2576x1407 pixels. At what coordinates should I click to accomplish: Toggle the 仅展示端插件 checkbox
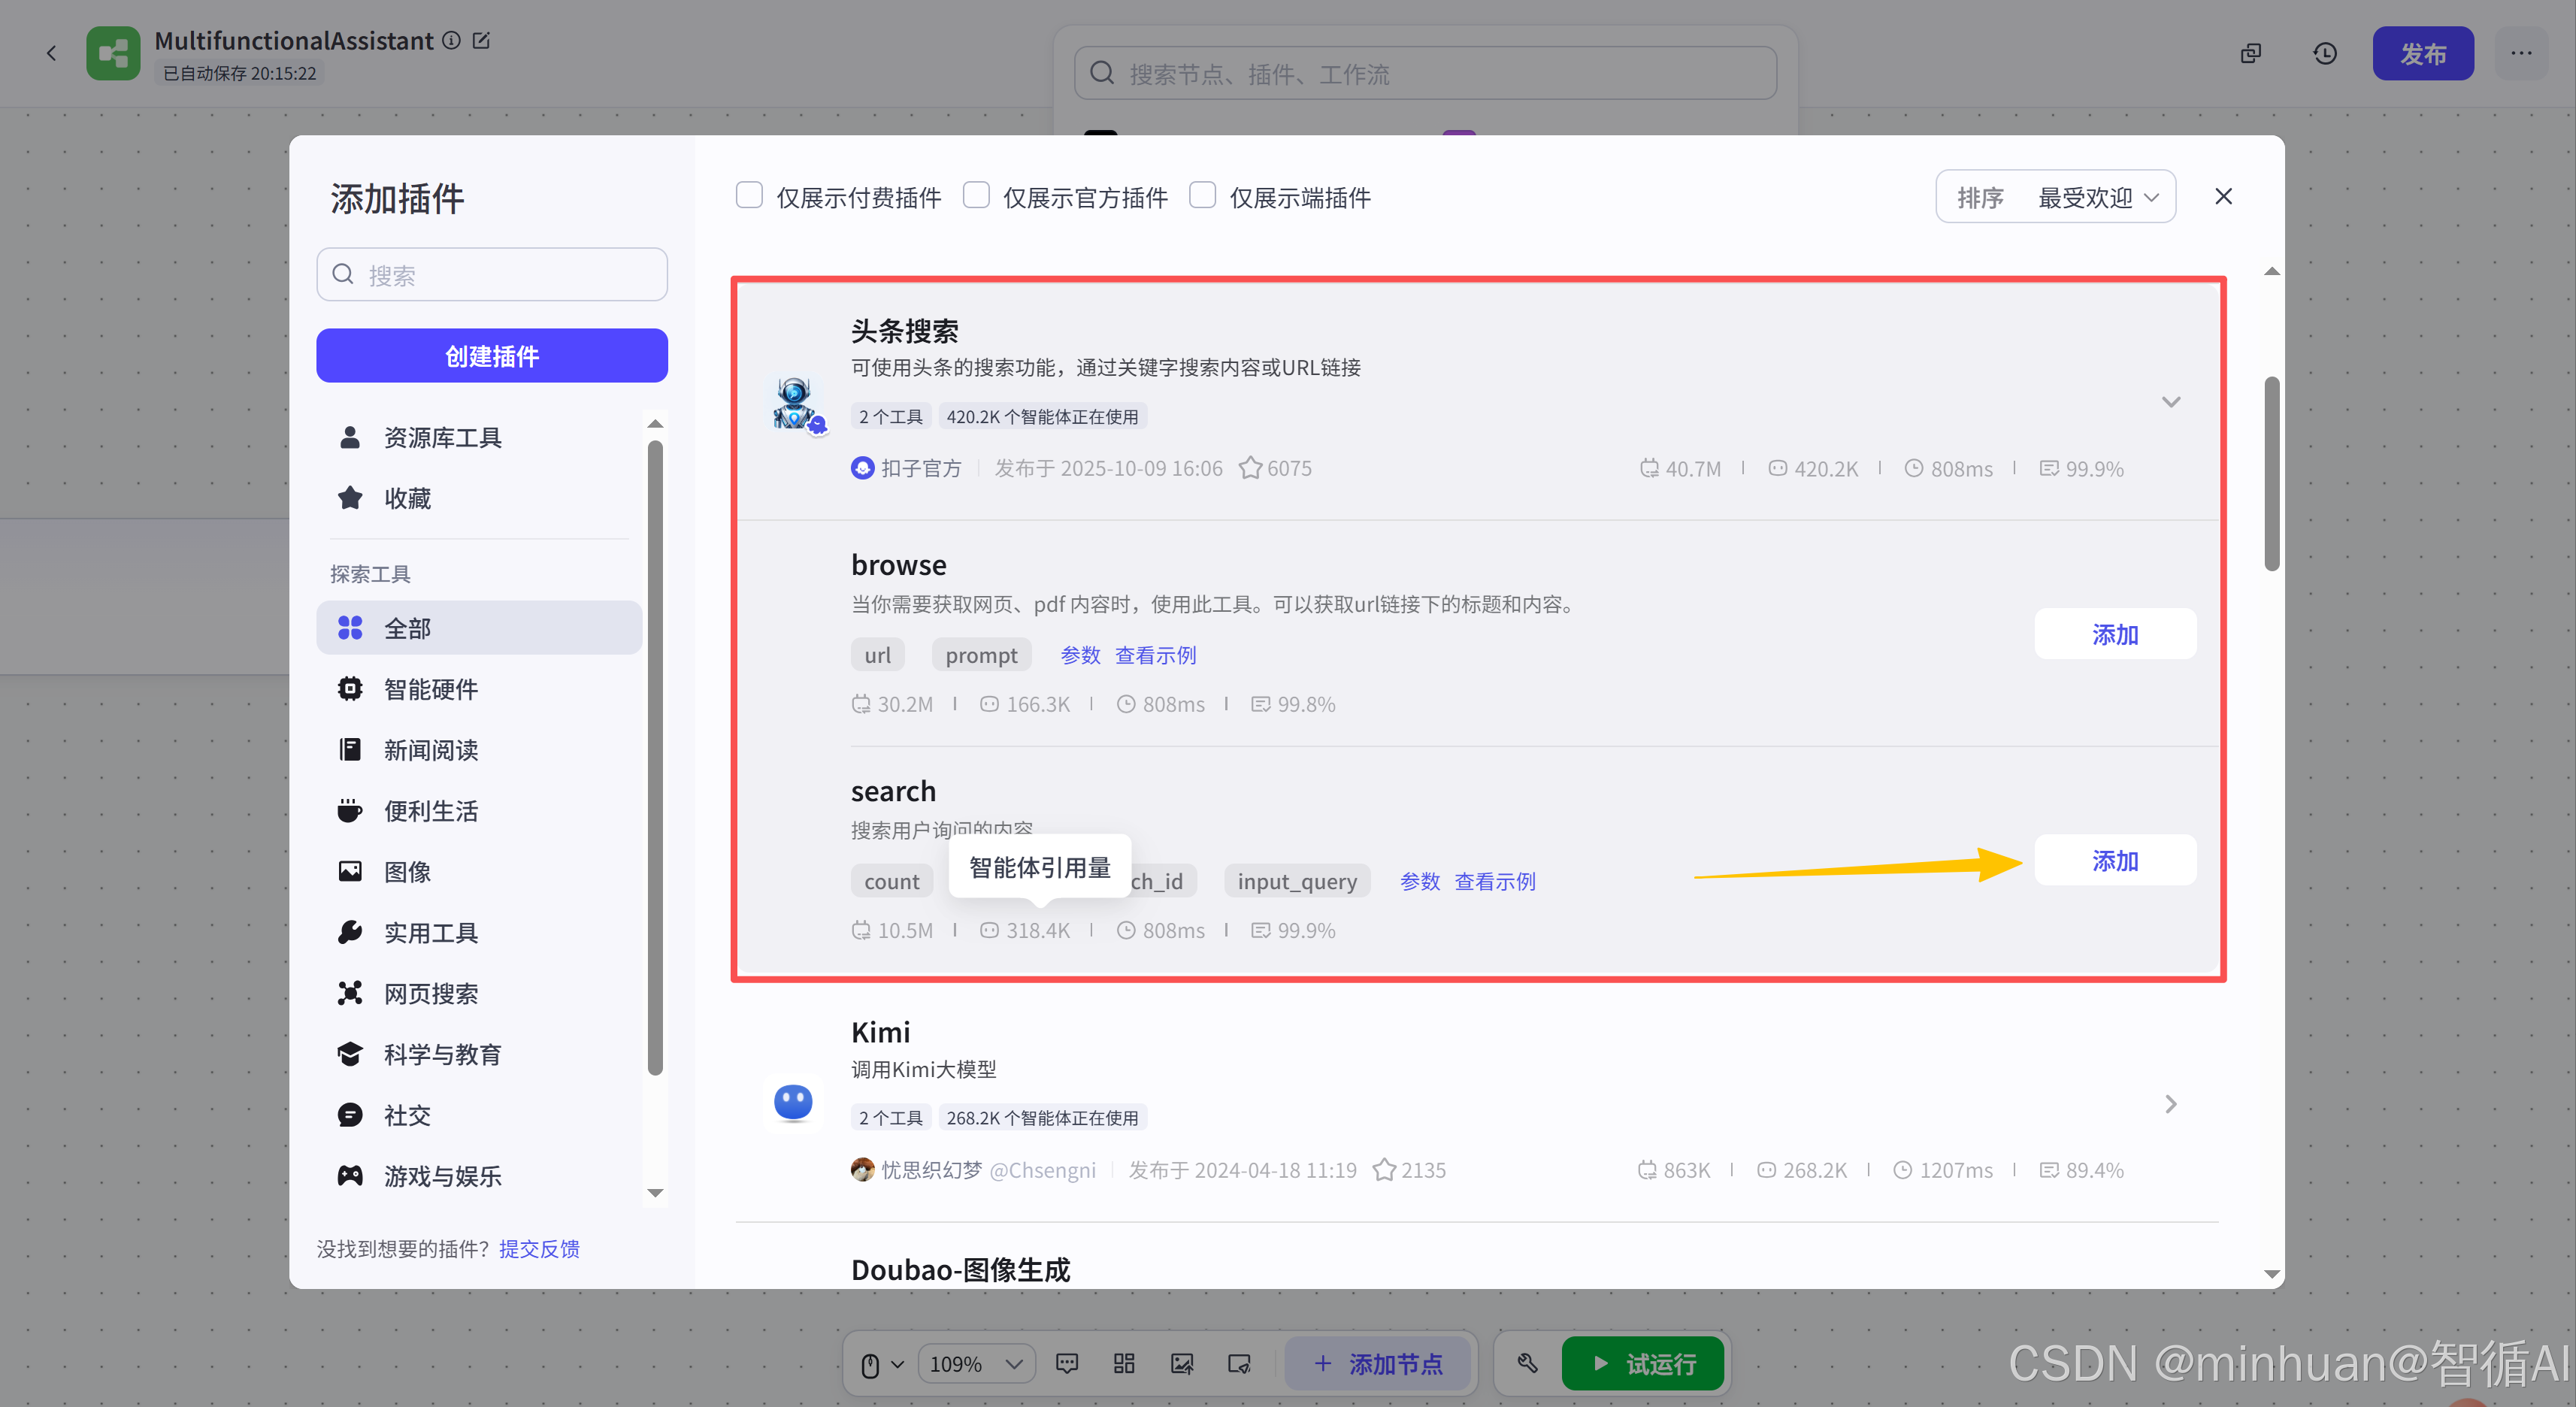pos(1202,195)
